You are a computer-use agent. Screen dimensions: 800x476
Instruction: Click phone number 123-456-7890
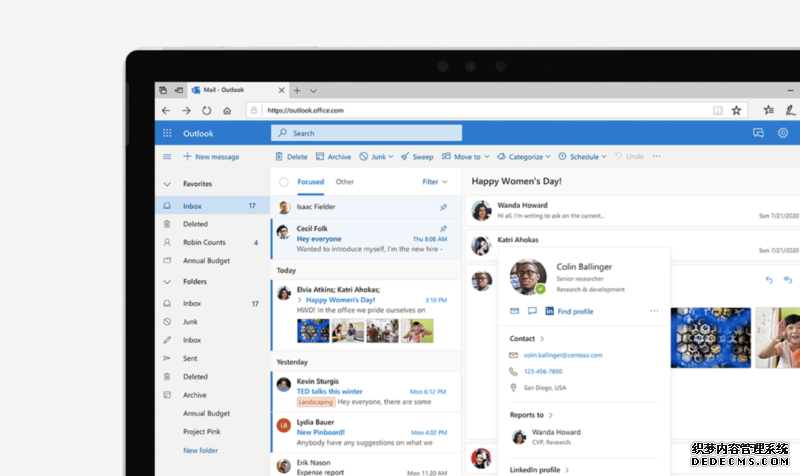click(543, 371)
